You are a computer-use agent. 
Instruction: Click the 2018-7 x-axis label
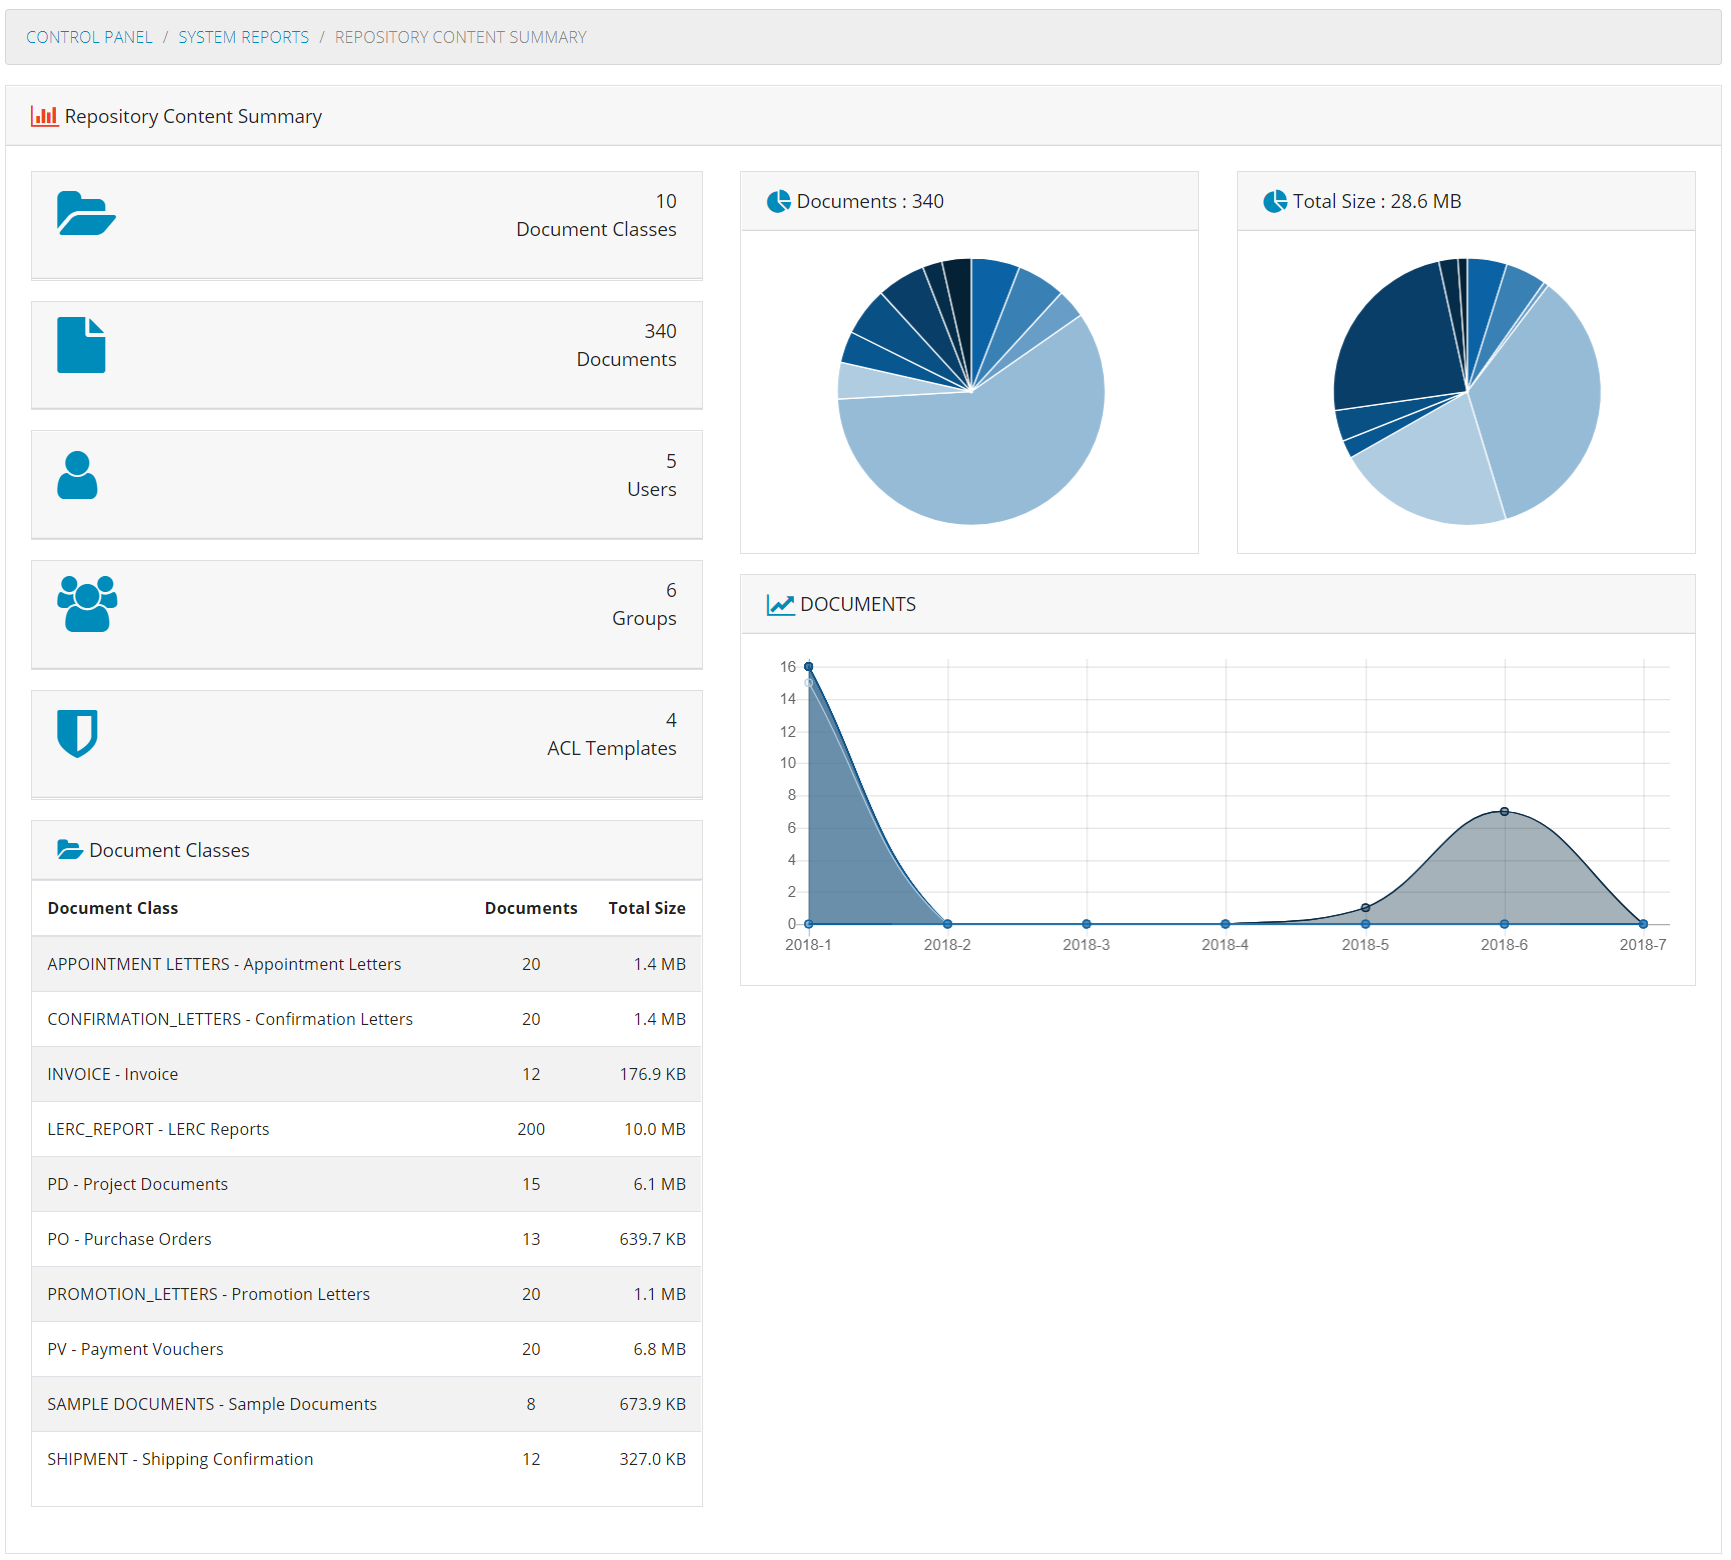1642,945
